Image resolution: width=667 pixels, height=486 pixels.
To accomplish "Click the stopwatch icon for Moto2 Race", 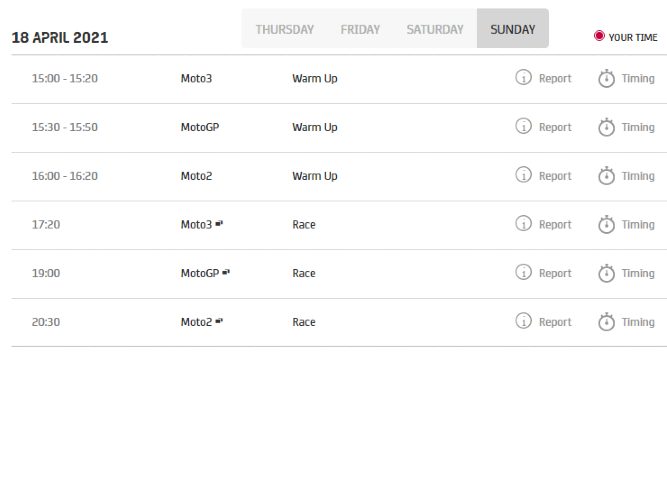I will point(606,322).
